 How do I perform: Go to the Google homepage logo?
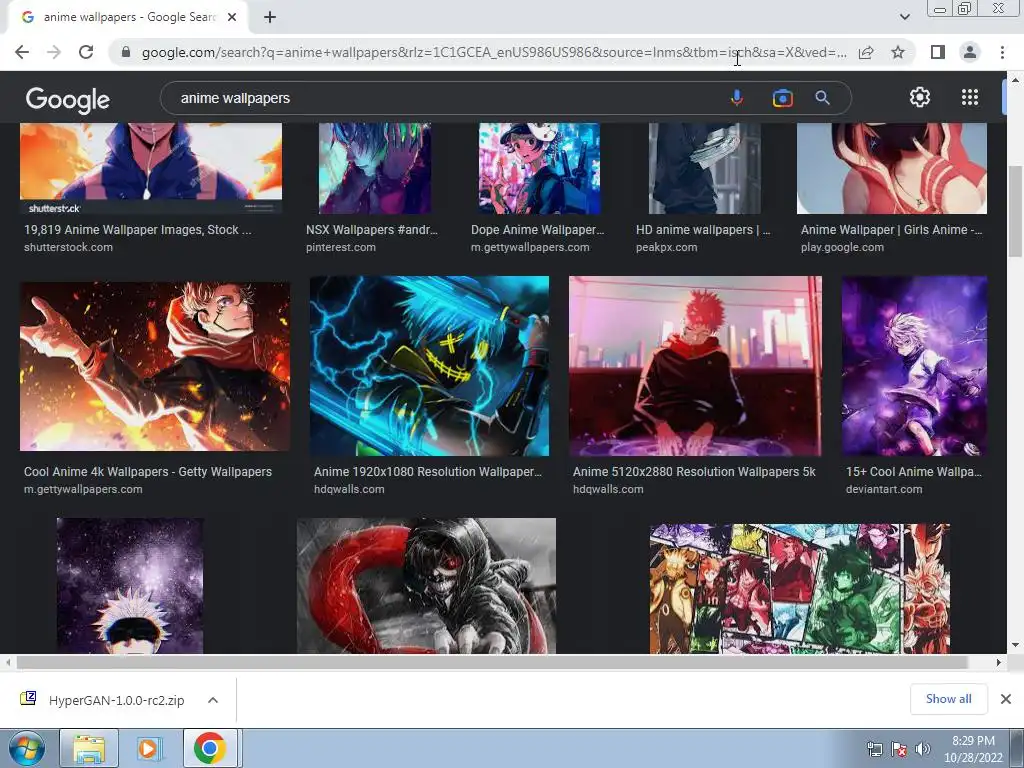point(68,99)
